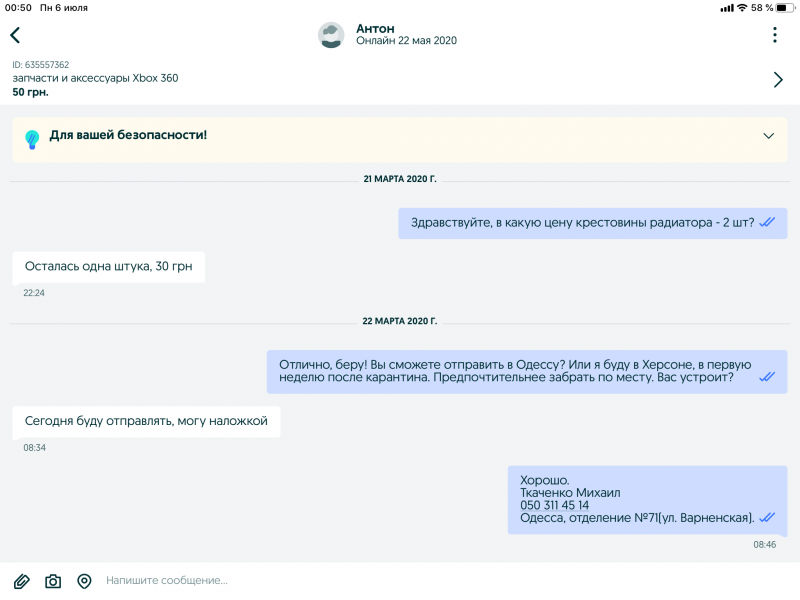Share location with the pin icon
Screen dimensions: 800x600
point(84,581)
